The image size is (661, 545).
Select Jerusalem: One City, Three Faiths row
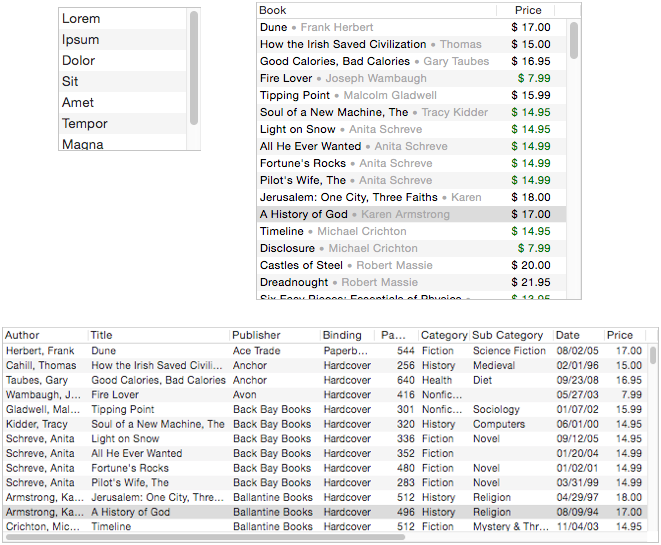click(411, 197)
